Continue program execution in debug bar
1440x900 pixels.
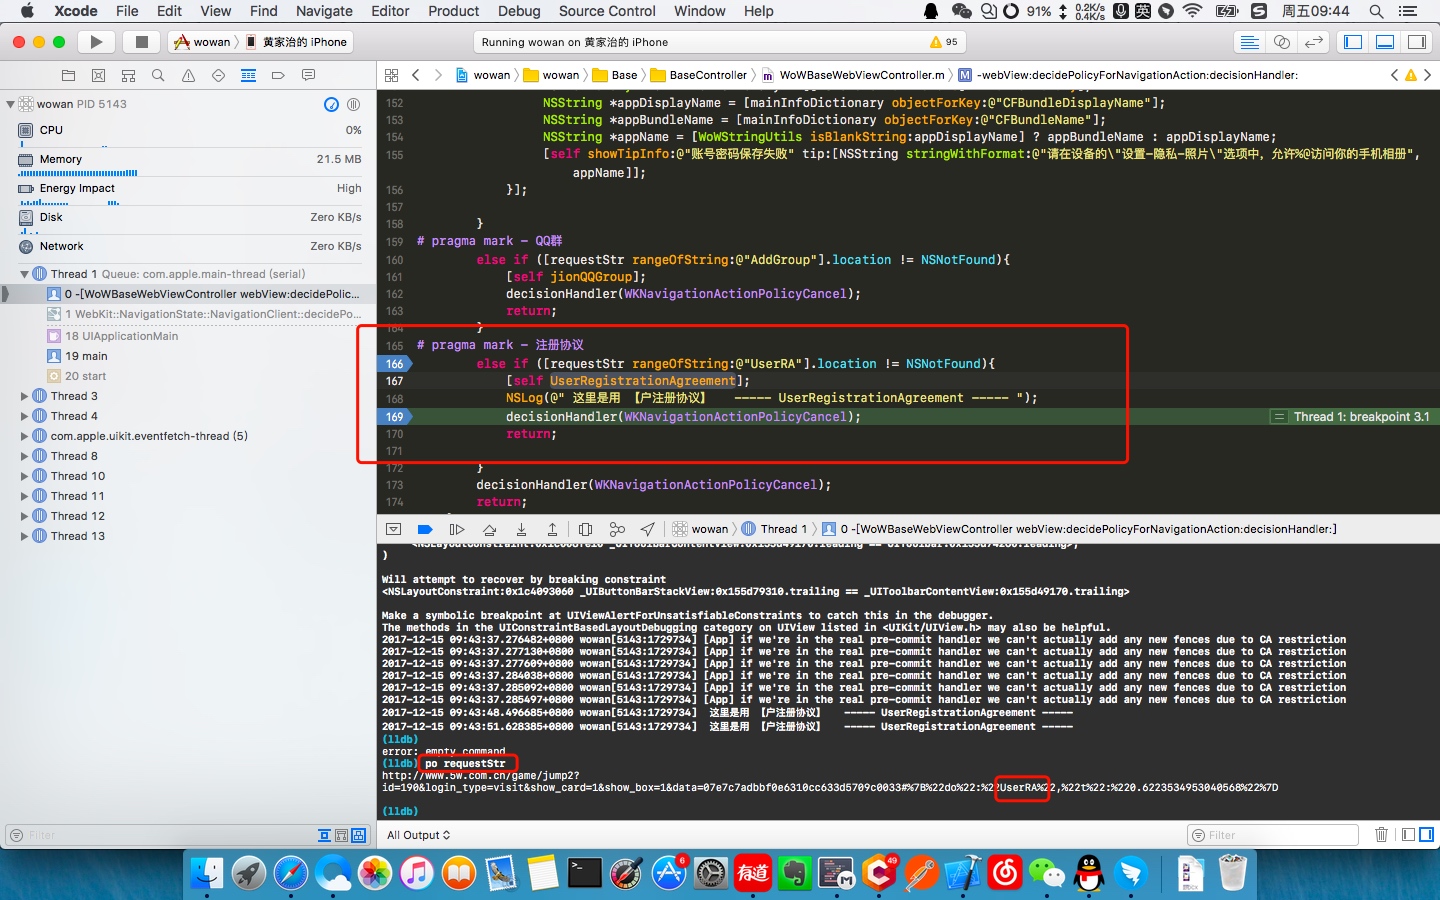coord(457,529)
